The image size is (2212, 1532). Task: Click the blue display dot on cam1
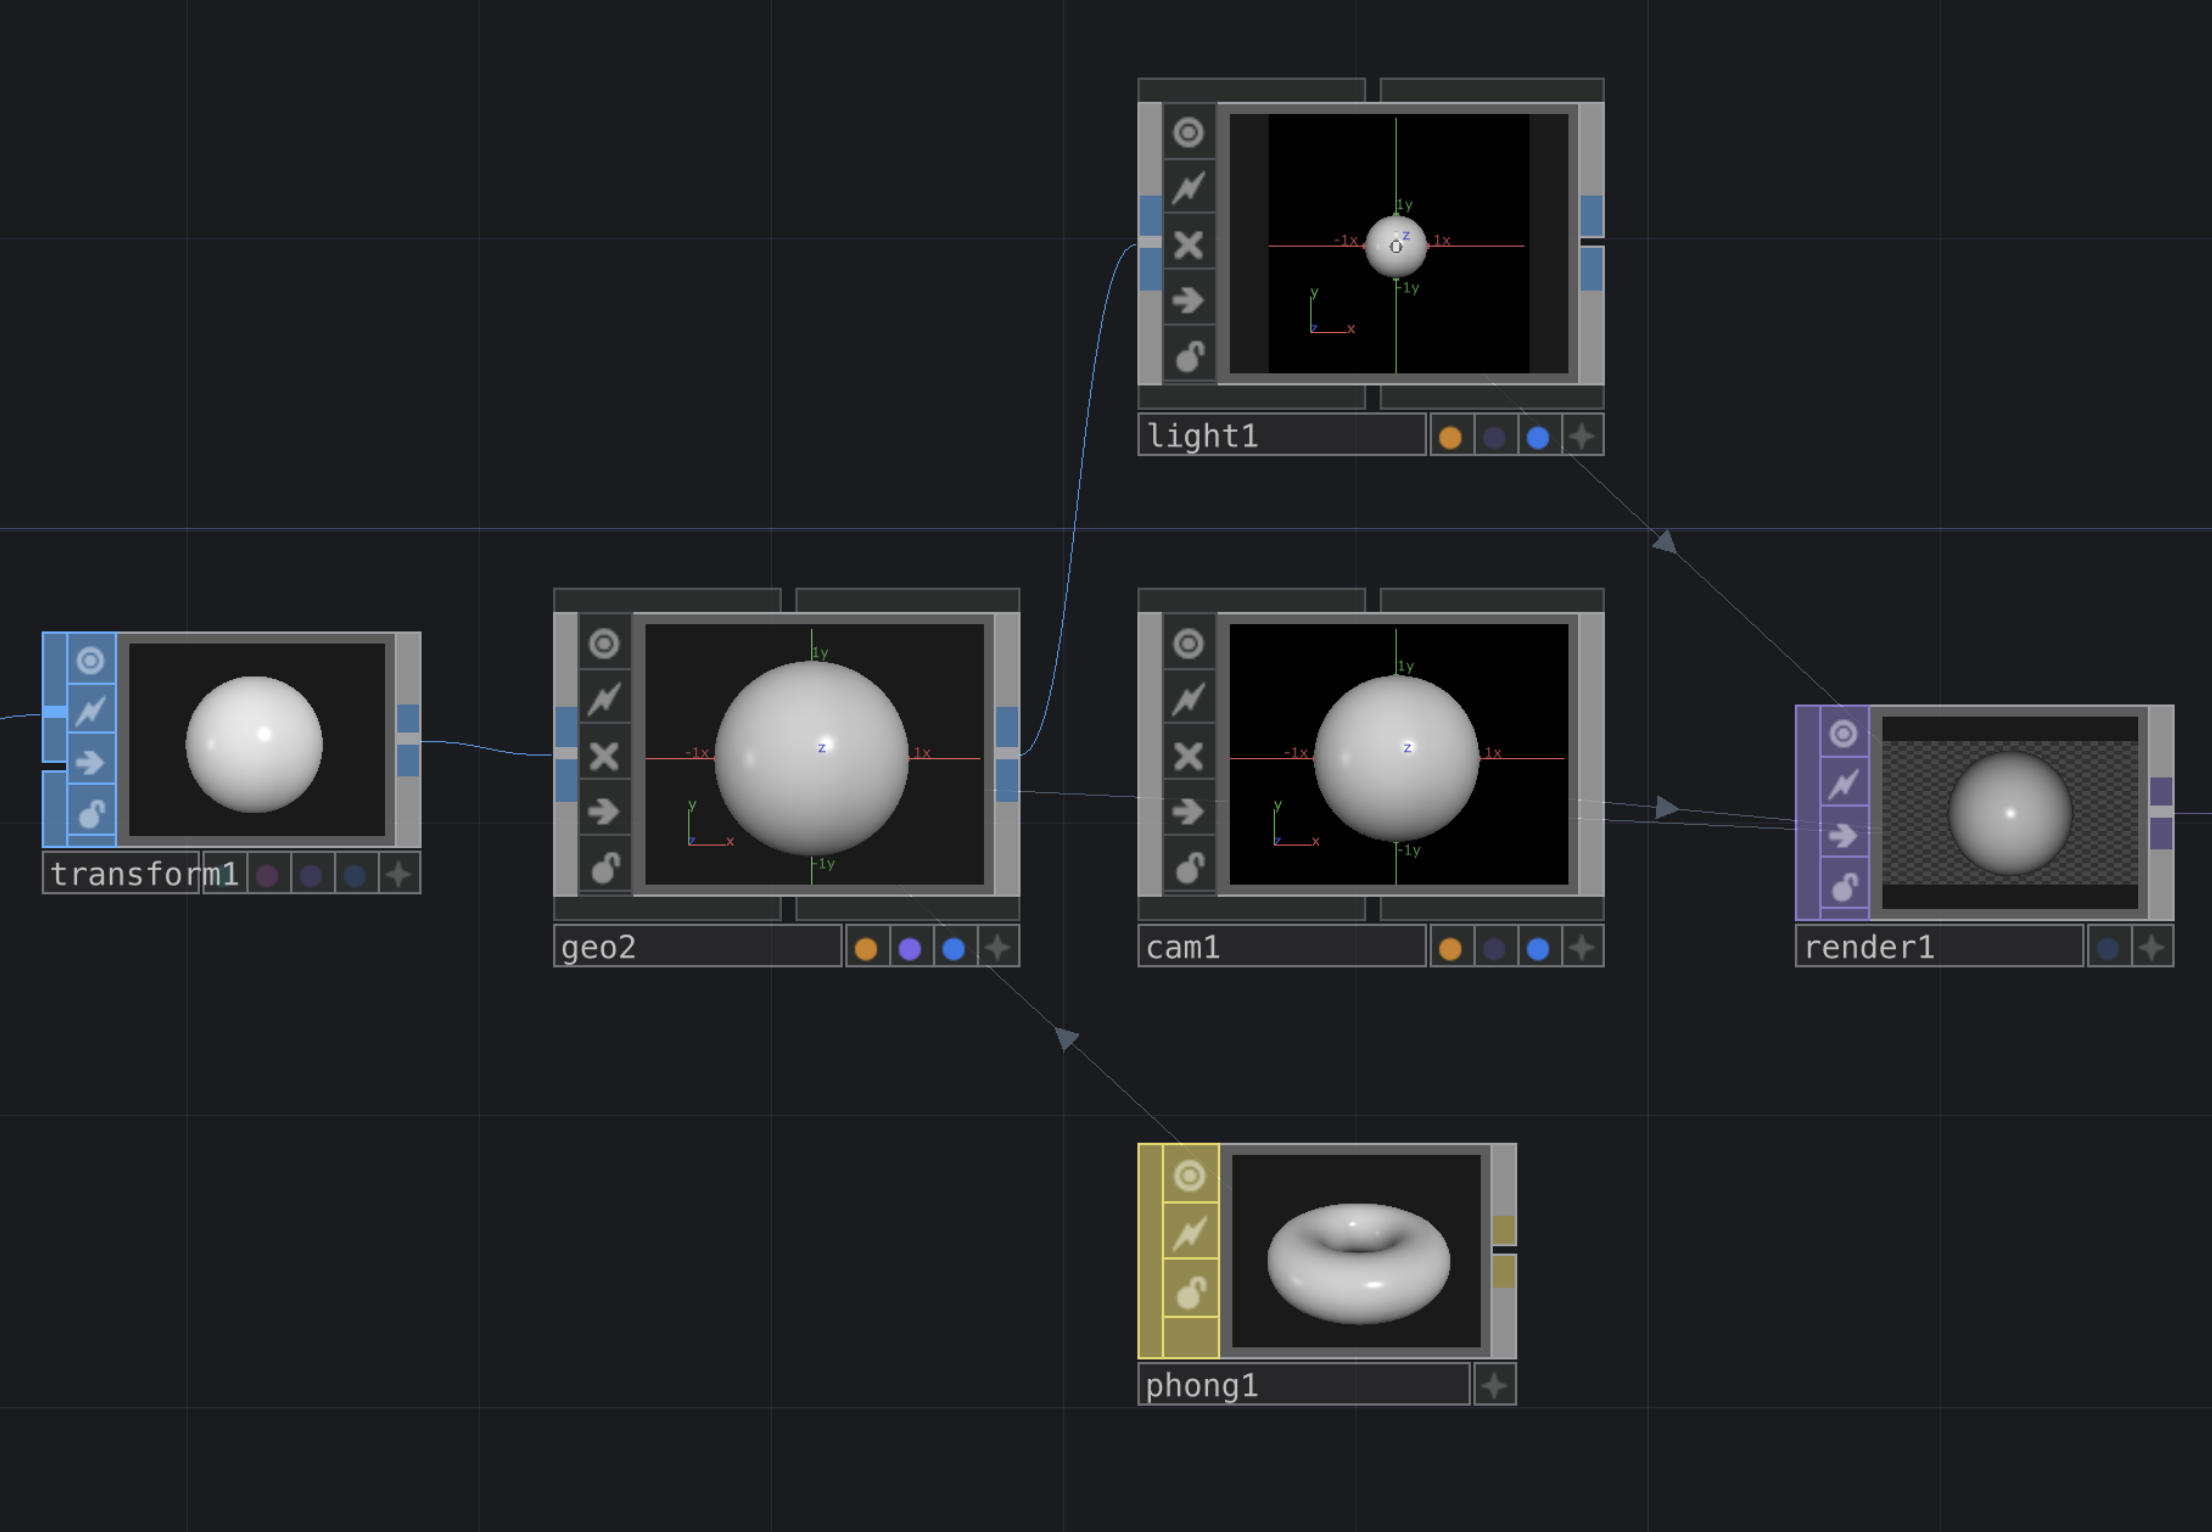pyautogui.click(x=1538, y=947)
